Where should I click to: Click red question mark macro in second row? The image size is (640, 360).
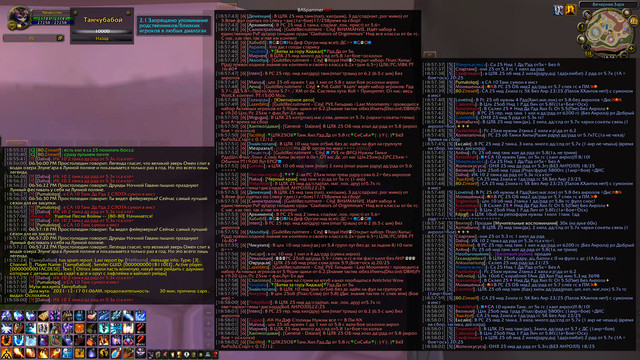[140, 328]
